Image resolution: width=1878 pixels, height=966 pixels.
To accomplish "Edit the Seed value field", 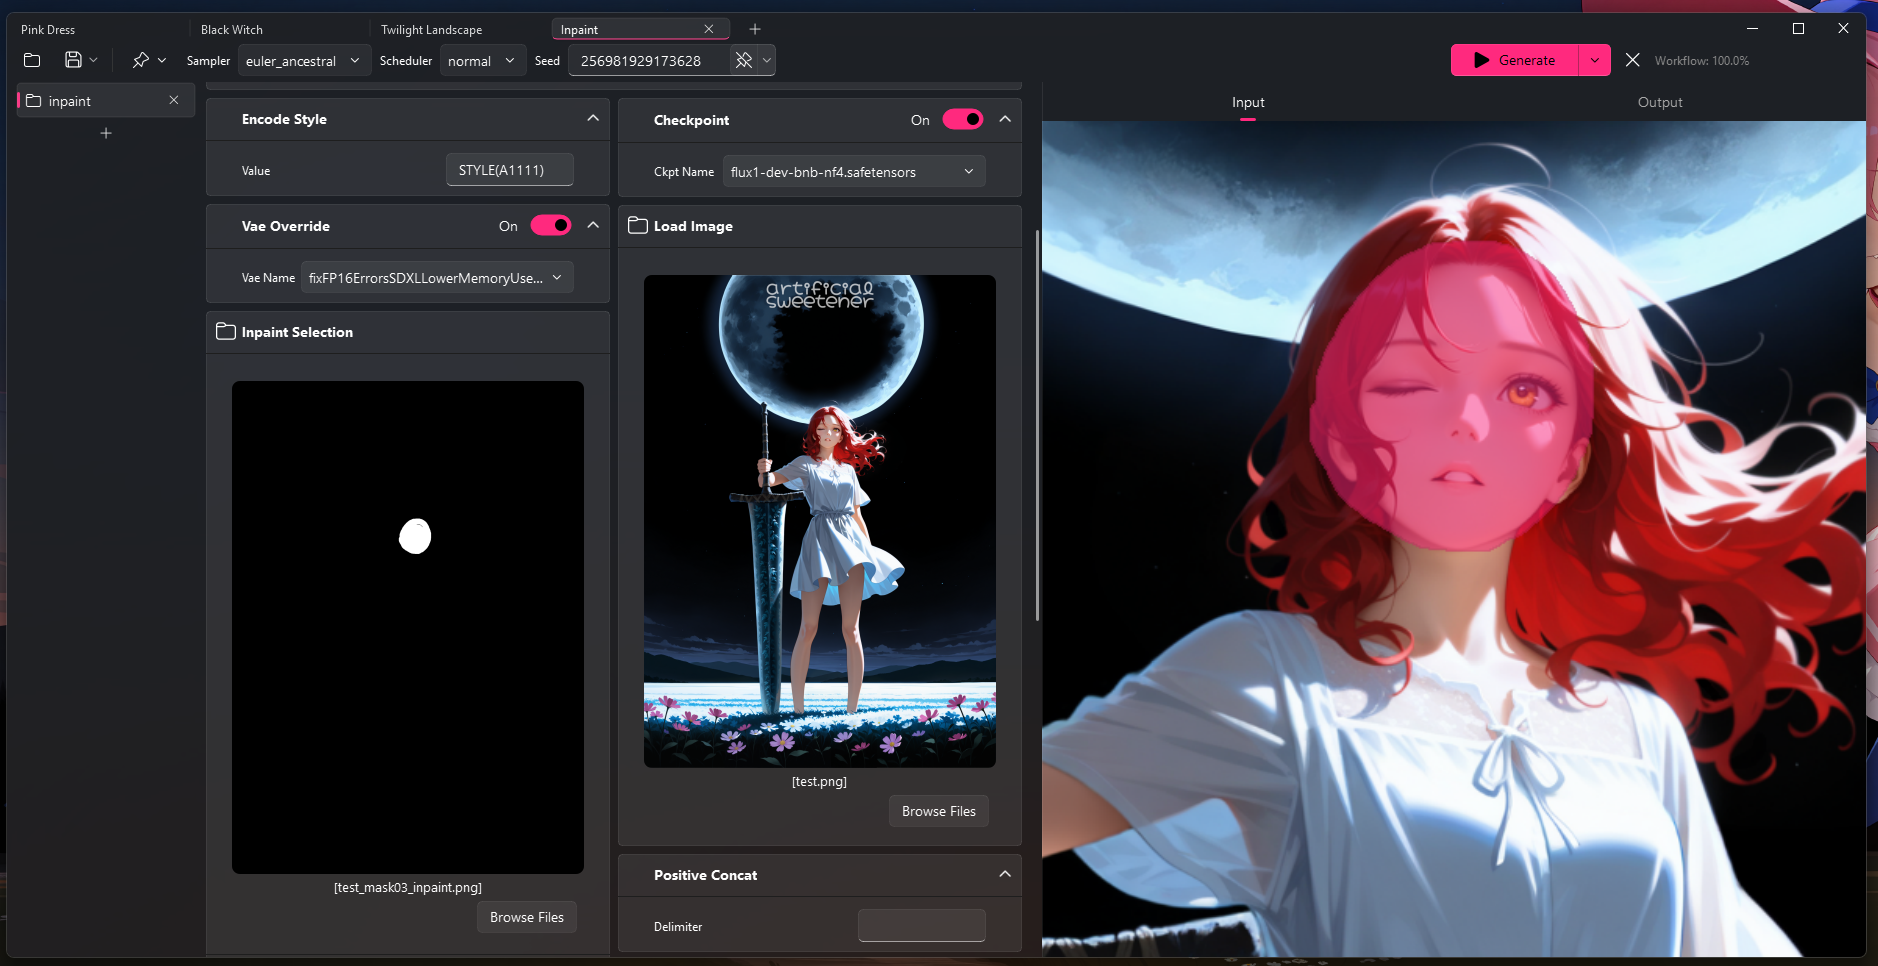I will click(648, 61).
